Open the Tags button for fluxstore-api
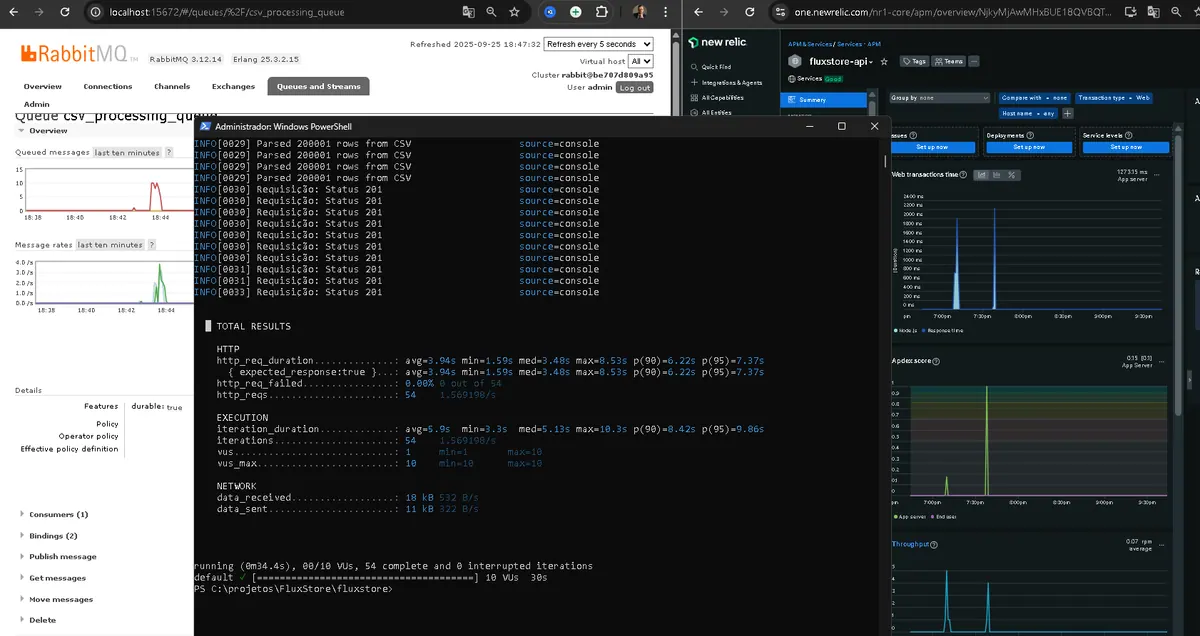Image resolution: width=1200 pixels, height=636 pixels. point(914,61)
